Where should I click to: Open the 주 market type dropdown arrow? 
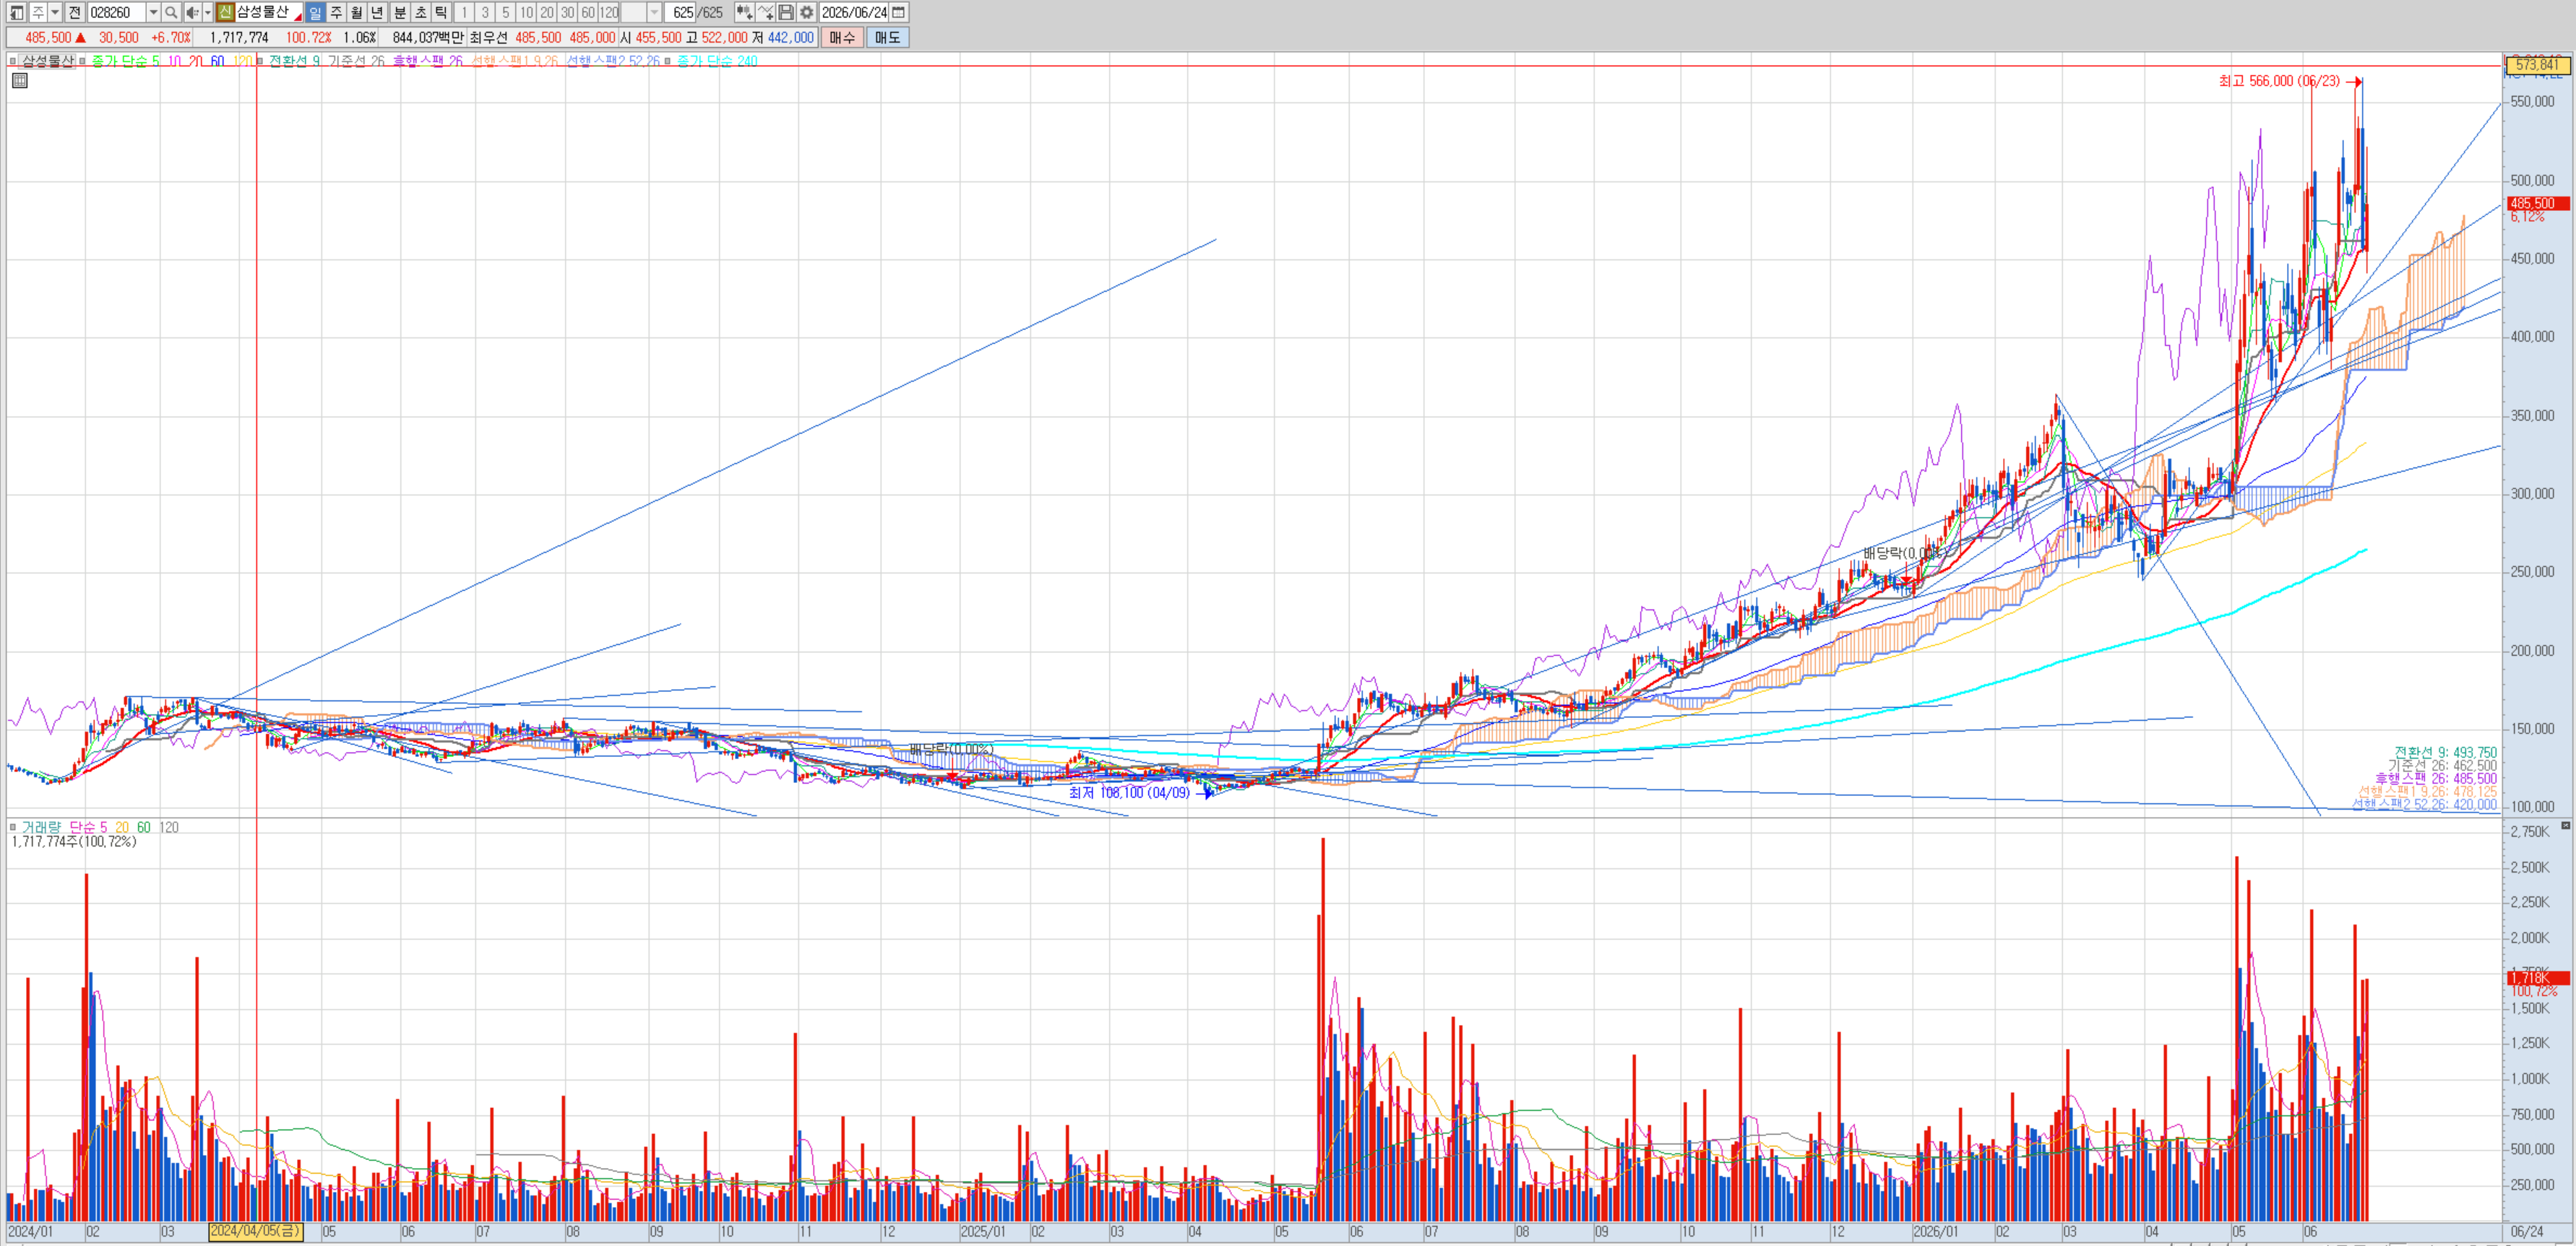click(55, 12)
